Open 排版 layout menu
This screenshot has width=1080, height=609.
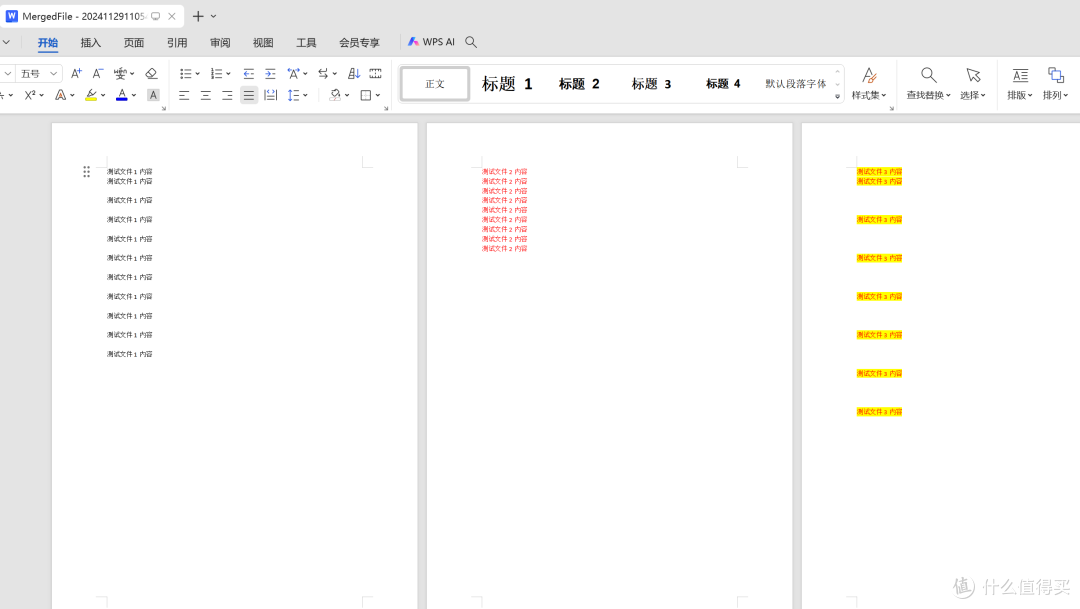pos(1020,83)
